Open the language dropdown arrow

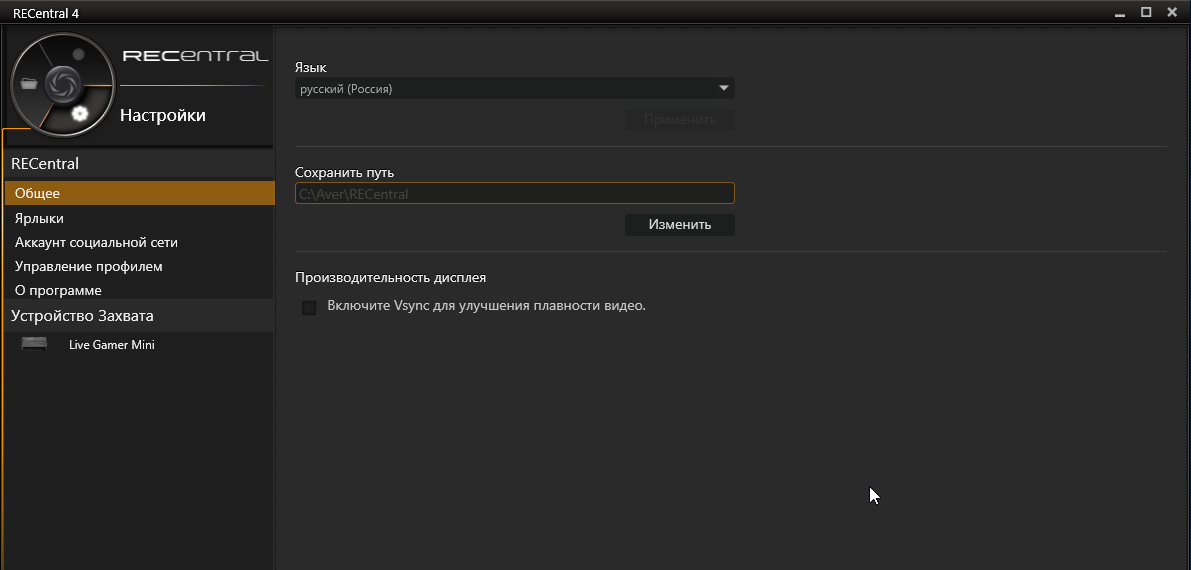tap(724, 88)
